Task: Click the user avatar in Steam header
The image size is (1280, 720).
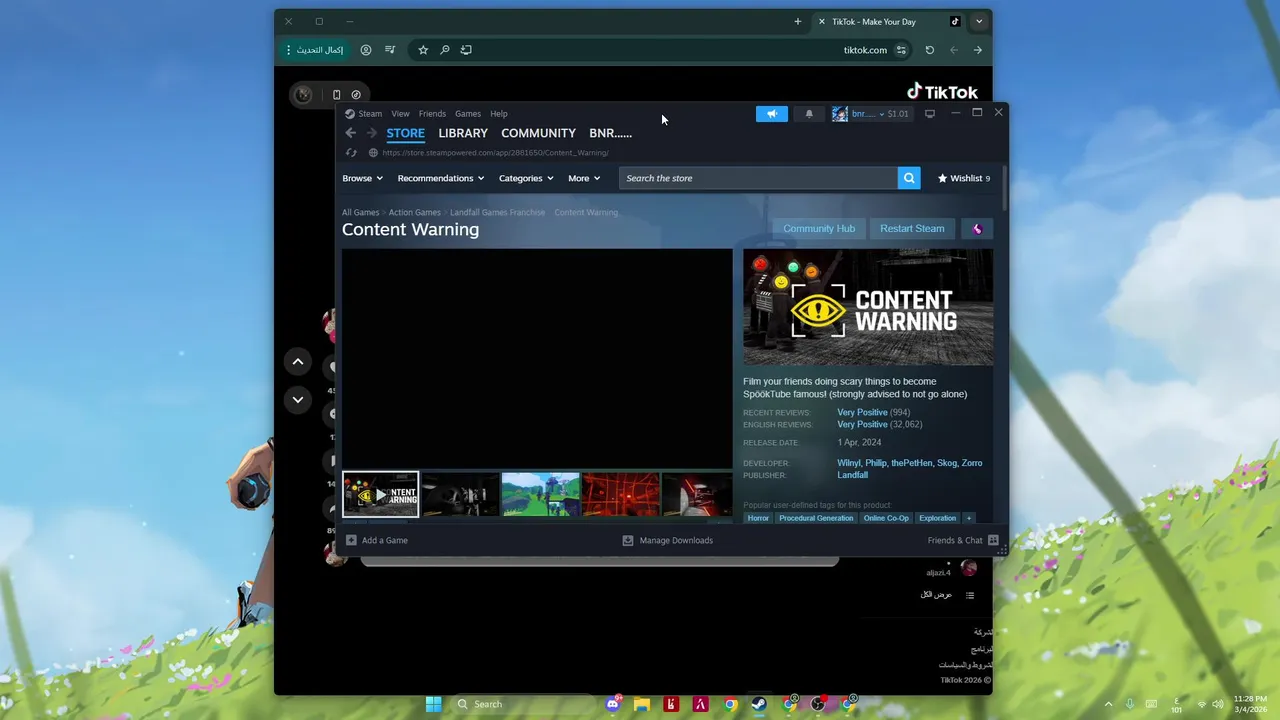Action: pos(840,114)
